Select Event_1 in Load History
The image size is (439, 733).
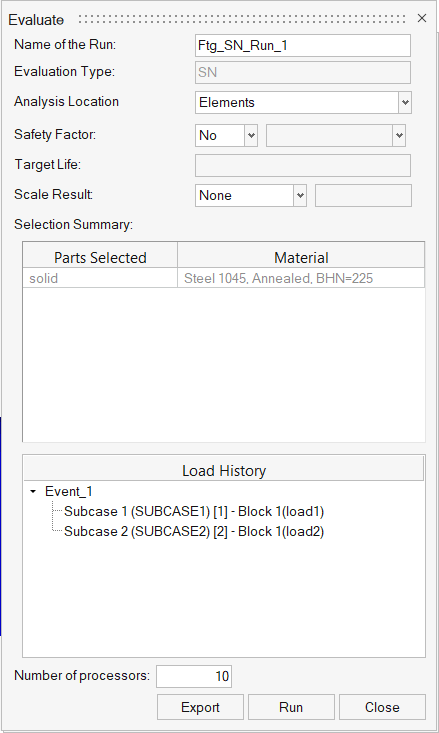coord(69,492)
